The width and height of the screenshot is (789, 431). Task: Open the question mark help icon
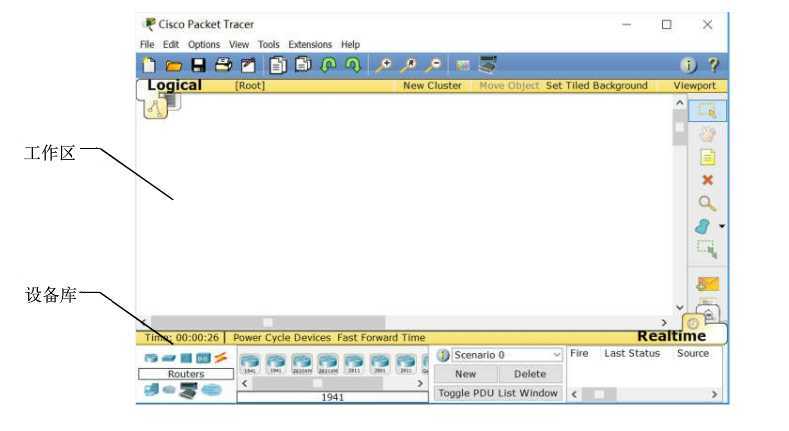tap(714, 65)
